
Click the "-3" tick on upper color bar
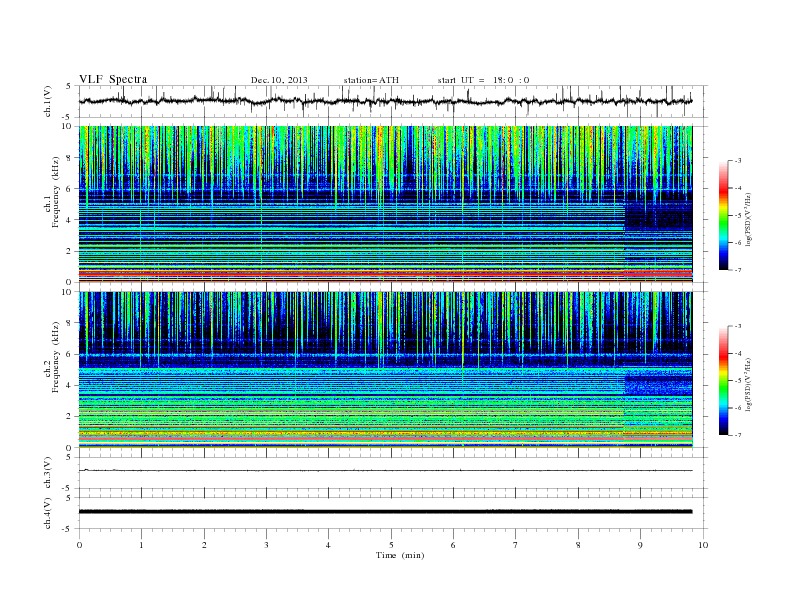click(738, 161)
